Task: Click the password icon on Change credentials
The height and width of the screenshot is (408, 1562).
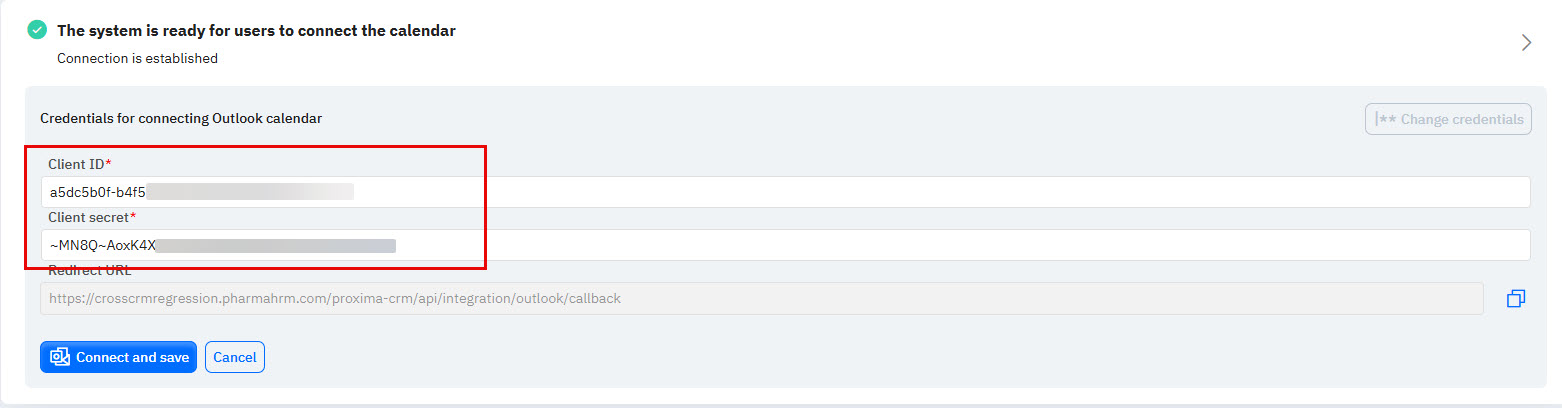Action: click(1386, 119)
